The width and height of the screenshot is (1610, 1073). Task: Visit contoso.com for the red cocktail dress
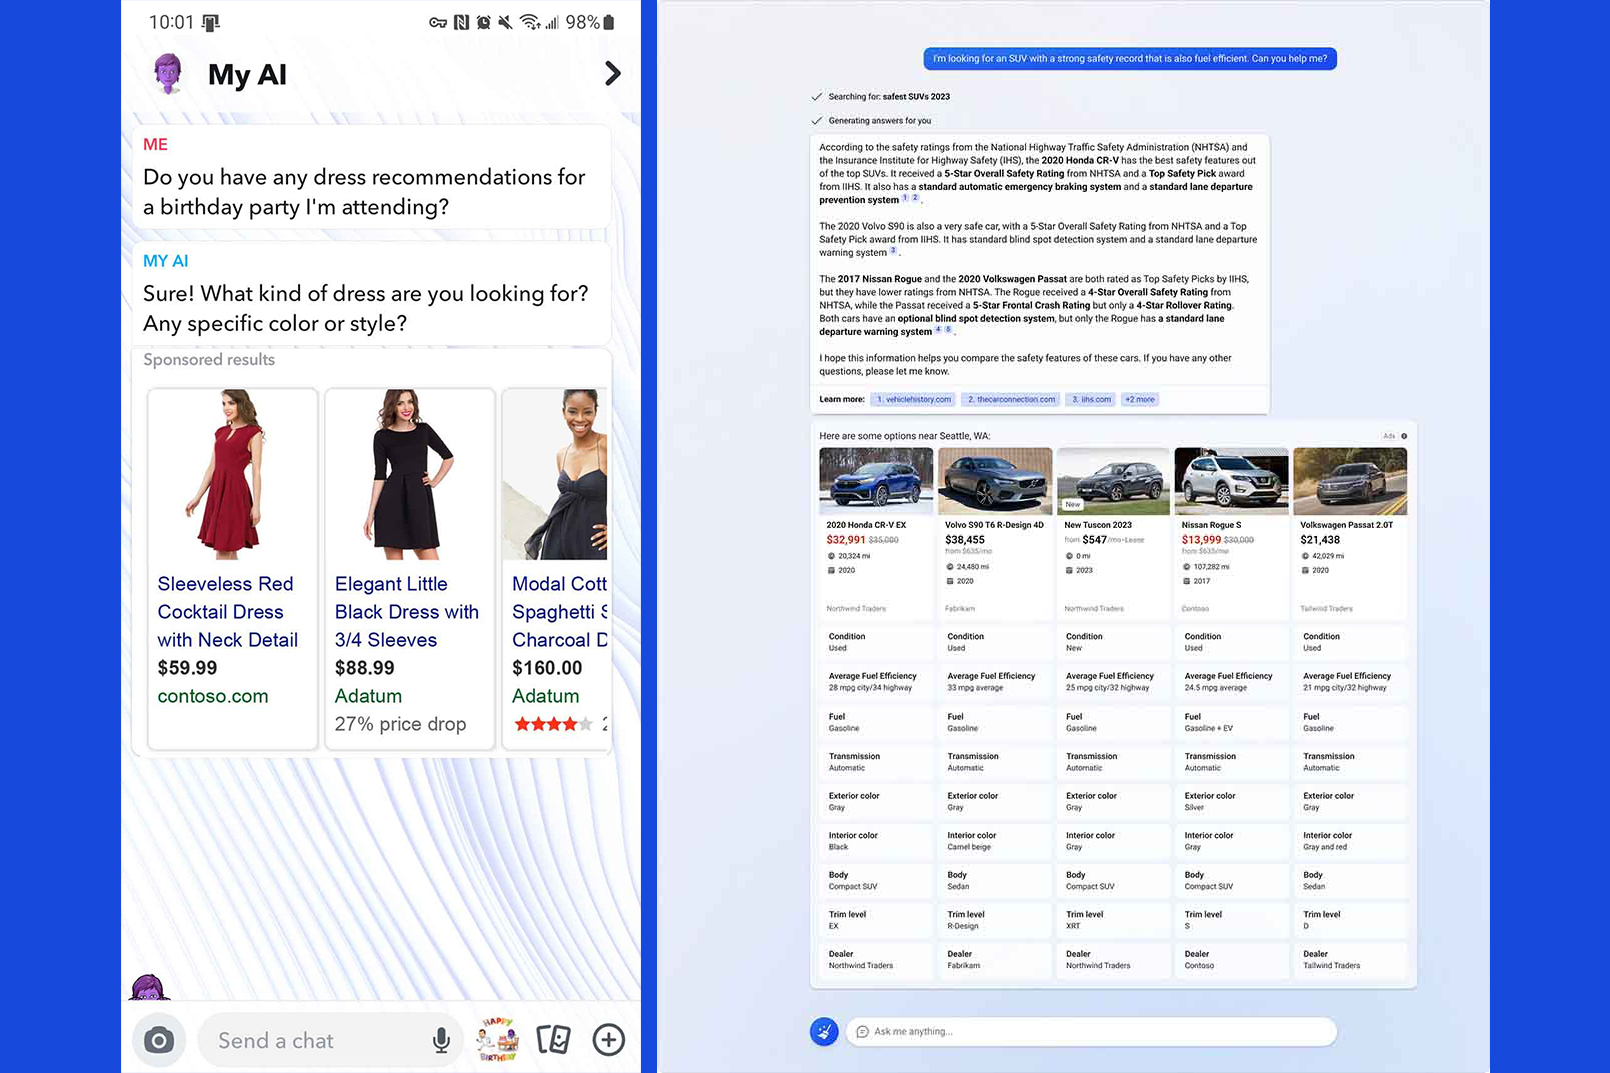(x=212, y=696)
